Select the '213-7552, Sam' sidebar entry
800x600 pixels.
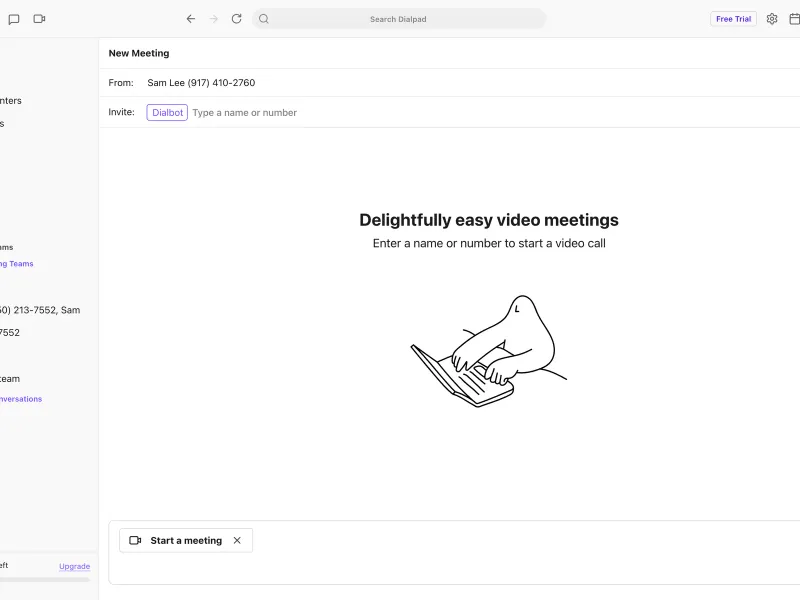[x=40, y=310]
